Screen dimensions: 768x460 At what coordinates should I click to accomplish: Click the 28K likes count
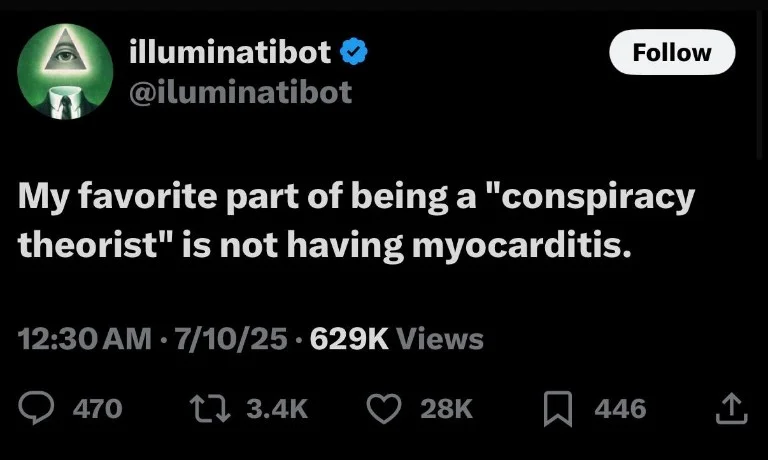click(445, 408)
